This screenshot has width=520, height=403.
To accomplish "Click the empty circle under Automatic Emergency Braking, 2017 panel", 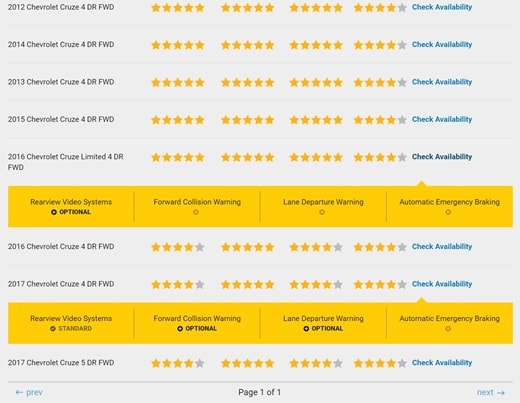I will 448,329.
